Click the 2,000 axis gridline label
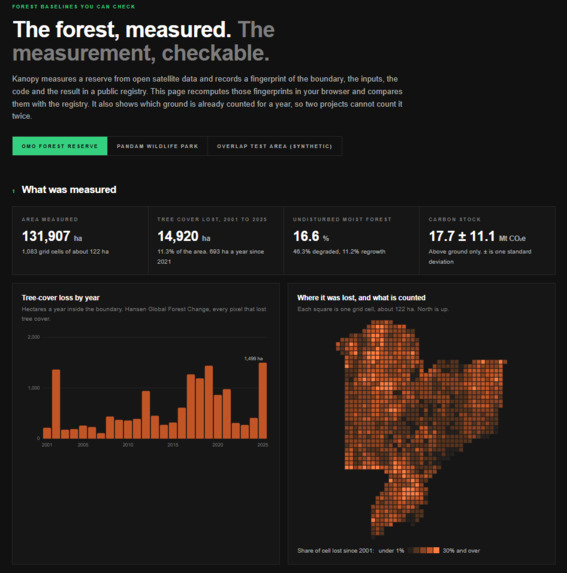The height and width of the screenshot is (573, 567). coord(34,337)
